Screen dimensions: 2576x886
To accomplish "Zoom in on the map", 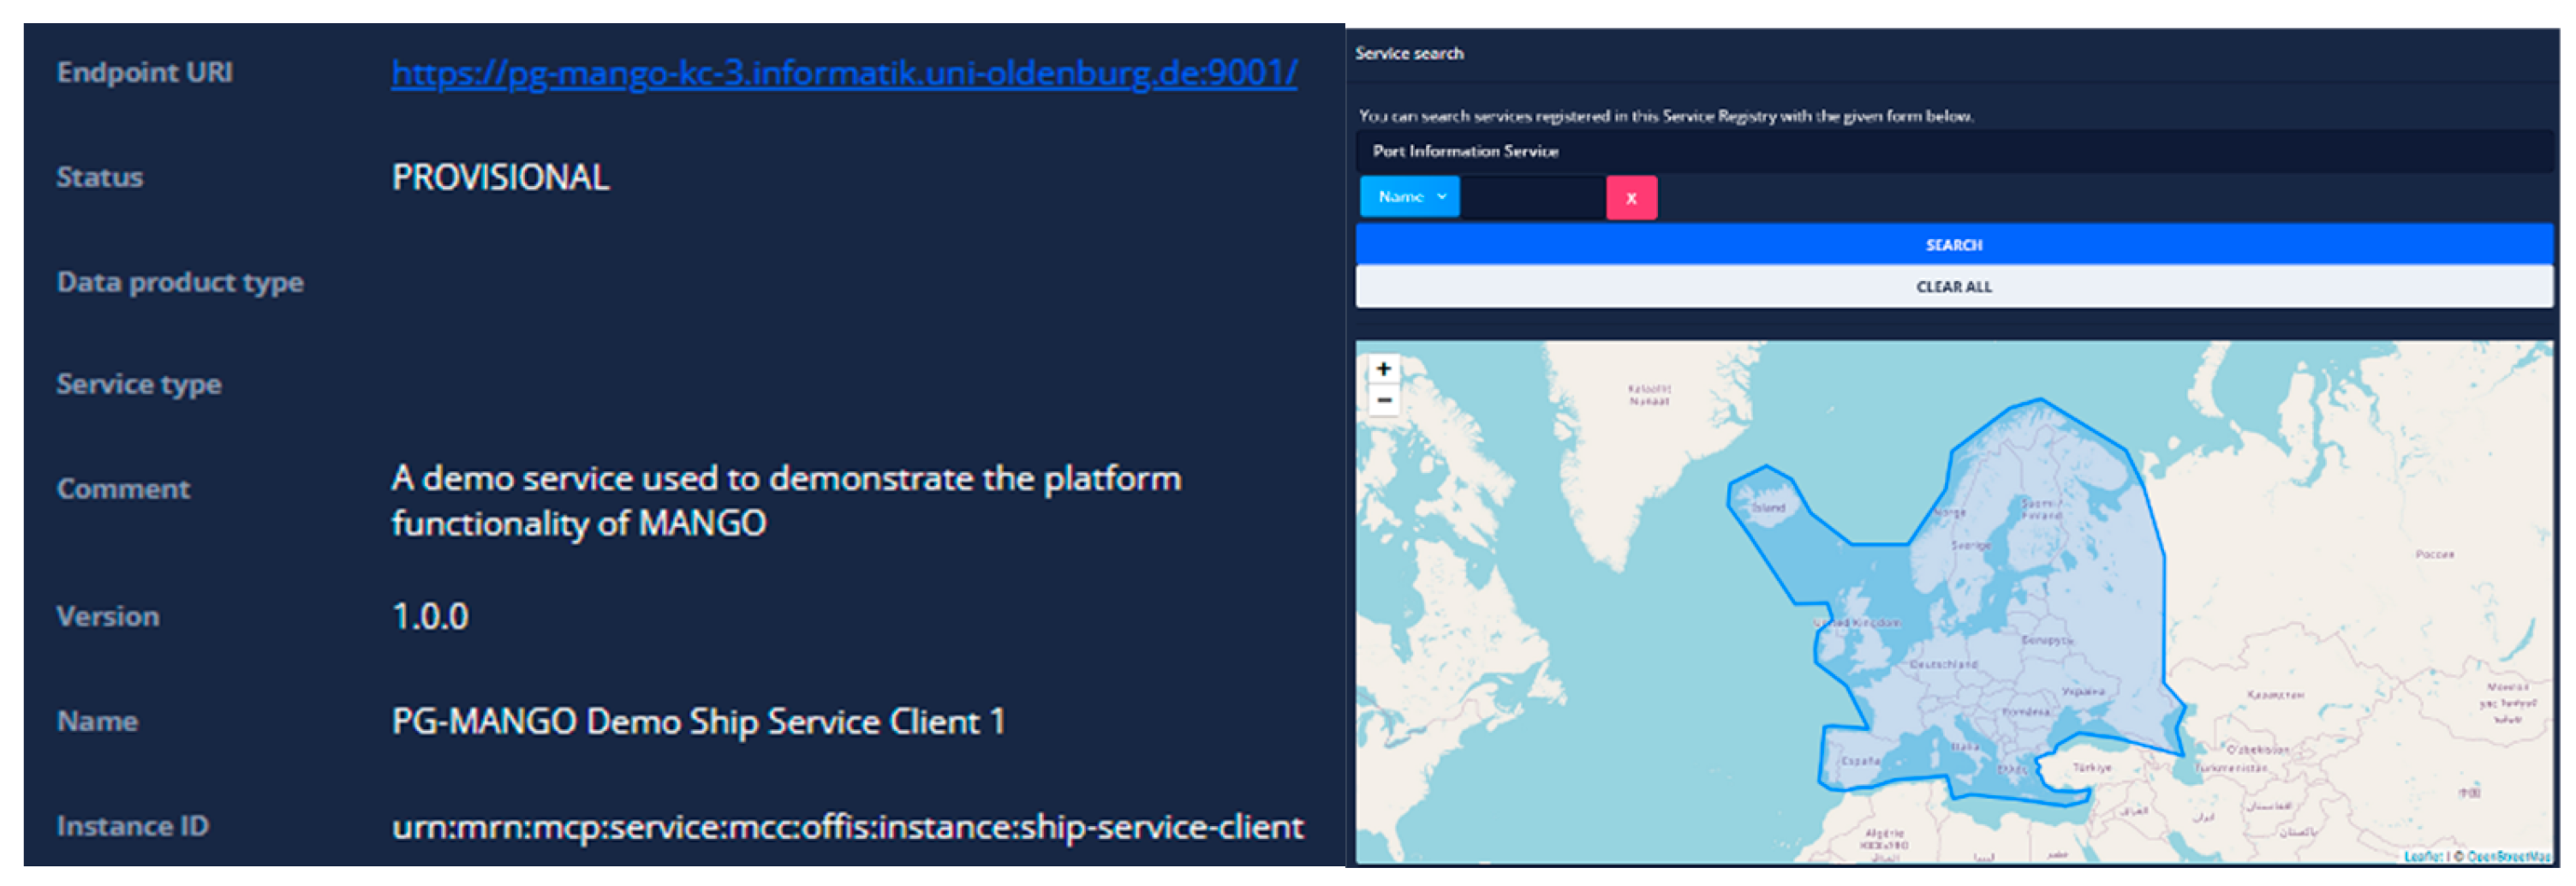I will [1383, 369].
